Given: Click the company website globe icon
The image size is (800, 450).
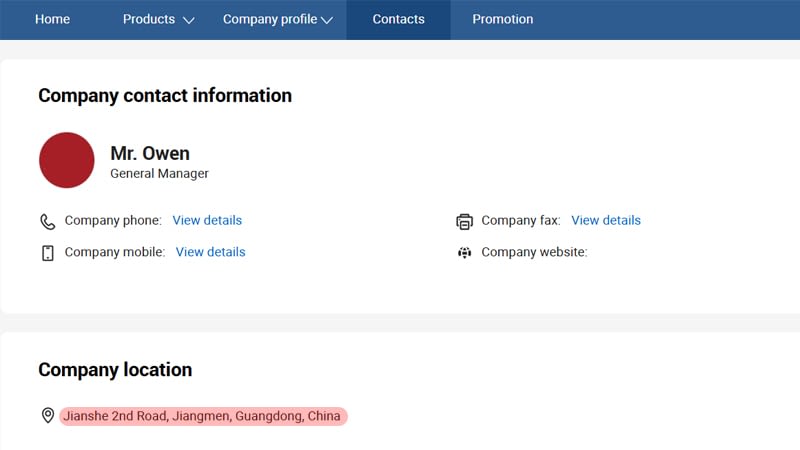Looking at the screenshot, I should coord(464,253).
